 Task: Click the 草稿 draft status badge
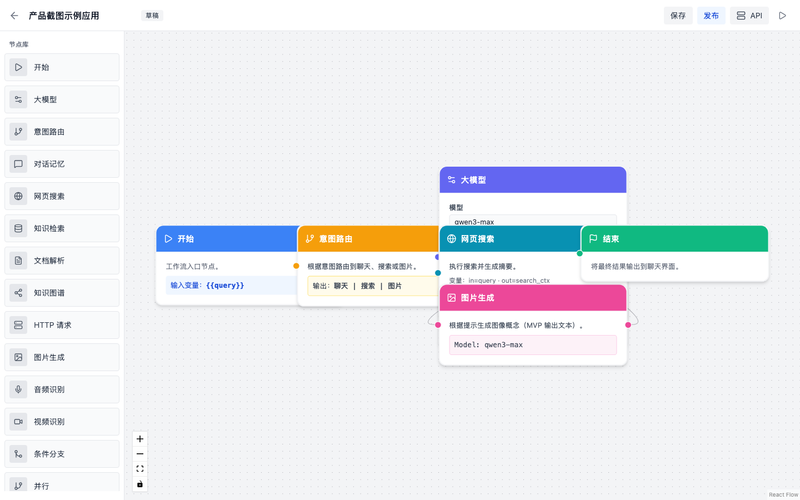click(151, 16)
